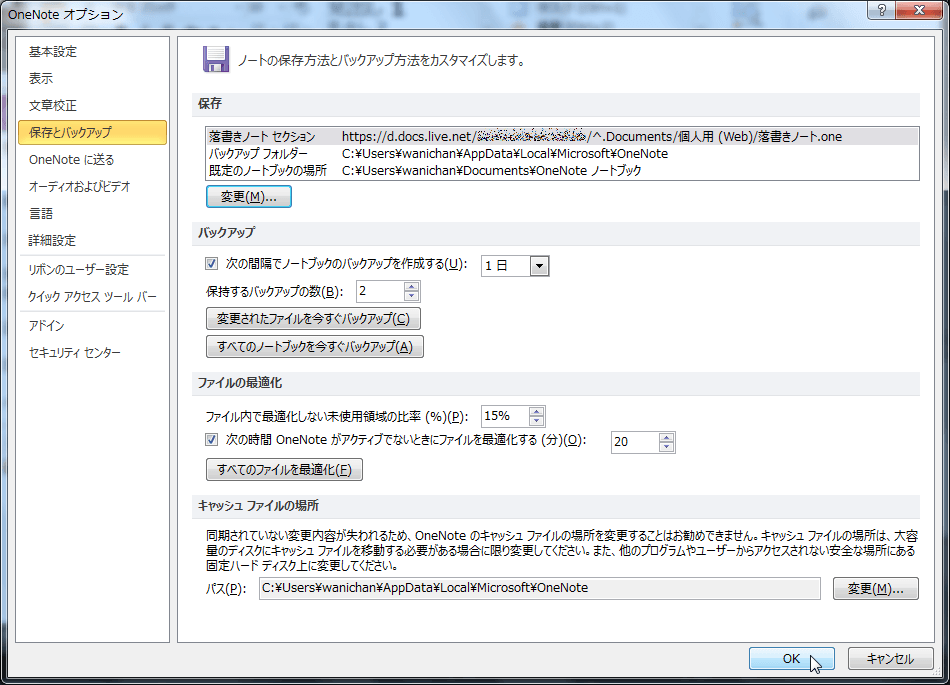Open クイック アクセス ツール バー settings

point(93,297)
